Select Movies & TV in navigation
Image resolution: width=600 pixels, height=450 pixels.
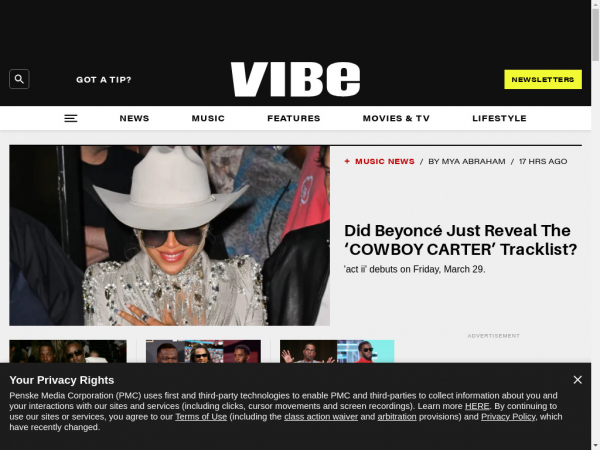pyautogui.click(x=396, y=118)
